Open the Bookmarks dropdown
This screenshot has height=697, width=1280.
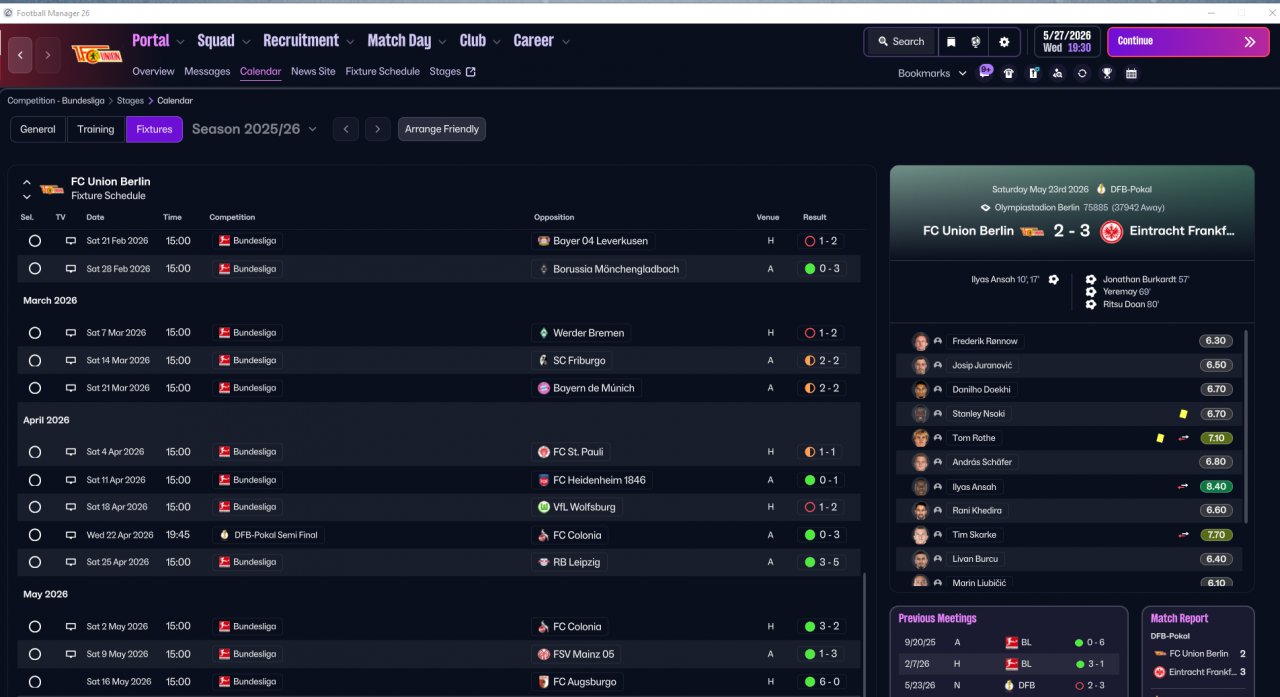click(x=932, y=73)
